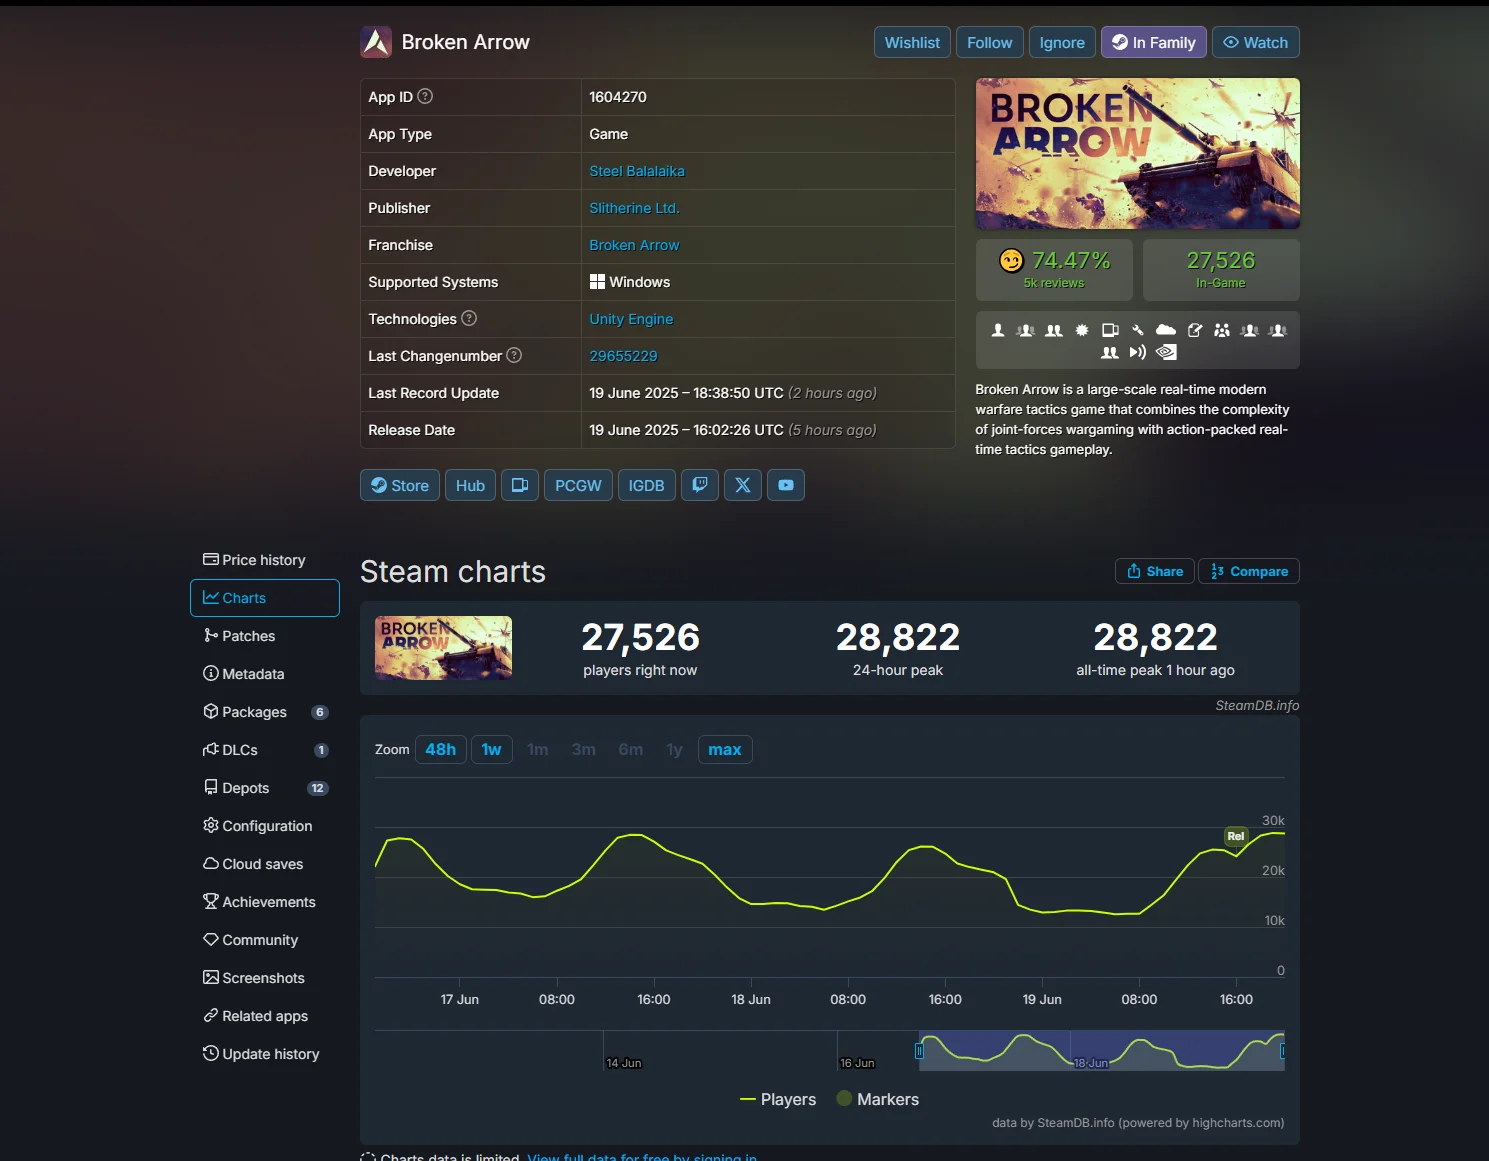The height and width of the screenshot is (1161, 1489).
Task: Click the NVIDIA feature icon
Action: coord(1166,352)
